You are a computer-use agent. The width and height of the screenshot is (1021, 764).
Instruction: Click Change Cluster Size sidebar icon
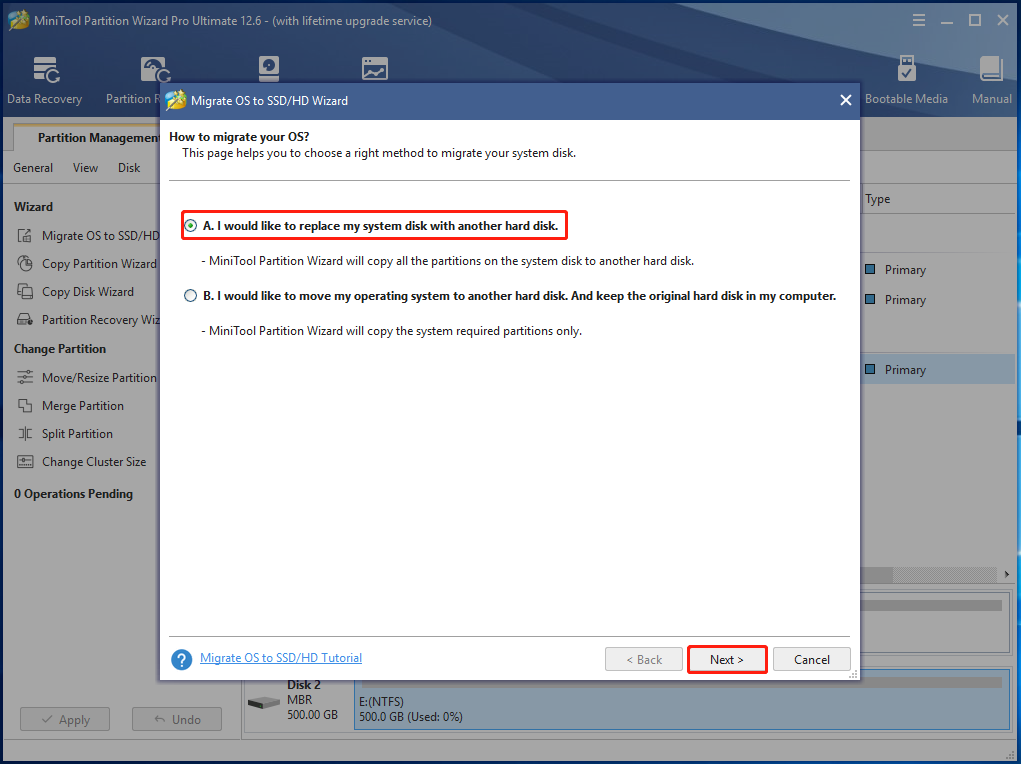[x=25, y=461]
